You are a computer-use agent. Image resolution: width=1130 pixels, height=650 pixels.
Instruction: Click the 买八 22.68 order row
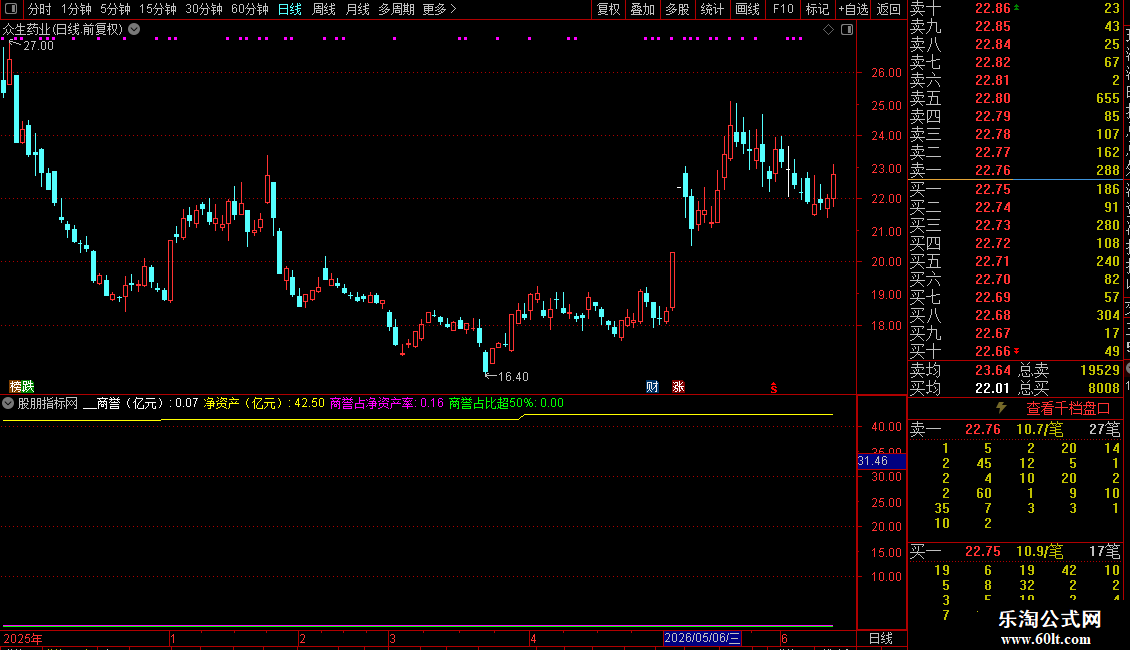coord(1015,315)
